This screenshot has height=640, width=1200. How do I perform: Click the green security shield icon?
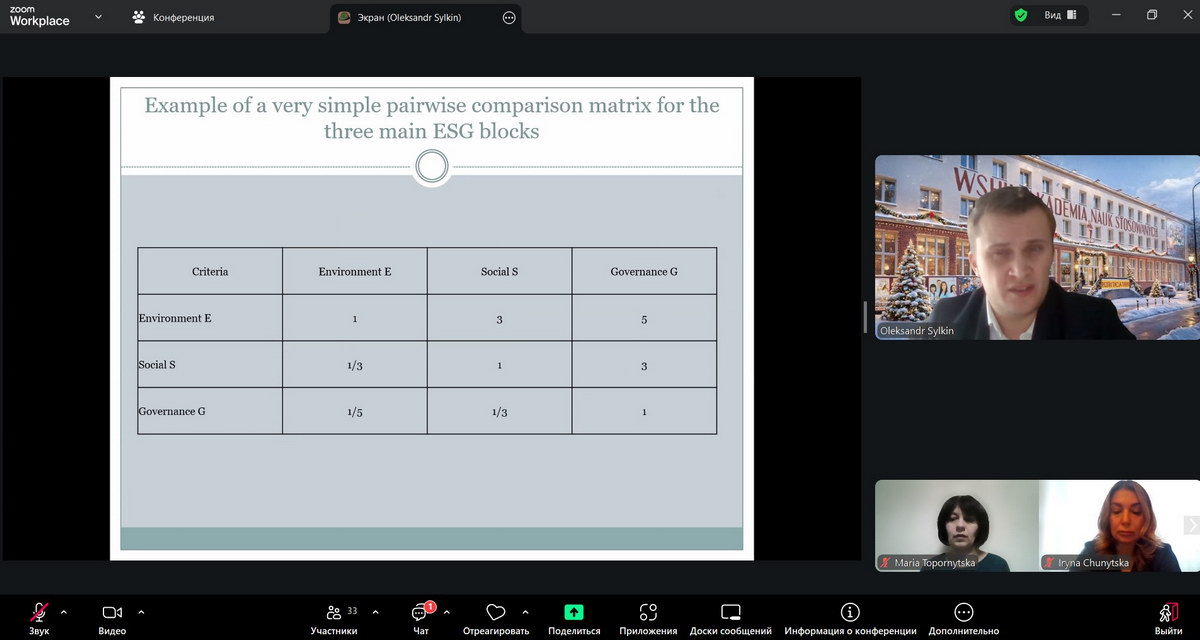1021,16
